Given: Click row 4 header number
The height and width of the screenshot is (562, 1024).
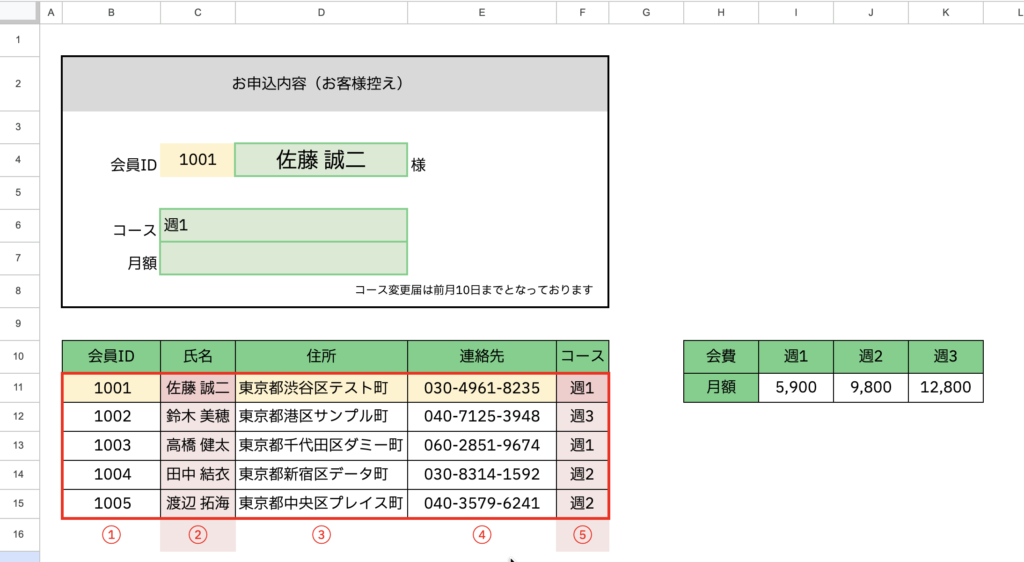Looking at the screenshot, I should (18, 160).
